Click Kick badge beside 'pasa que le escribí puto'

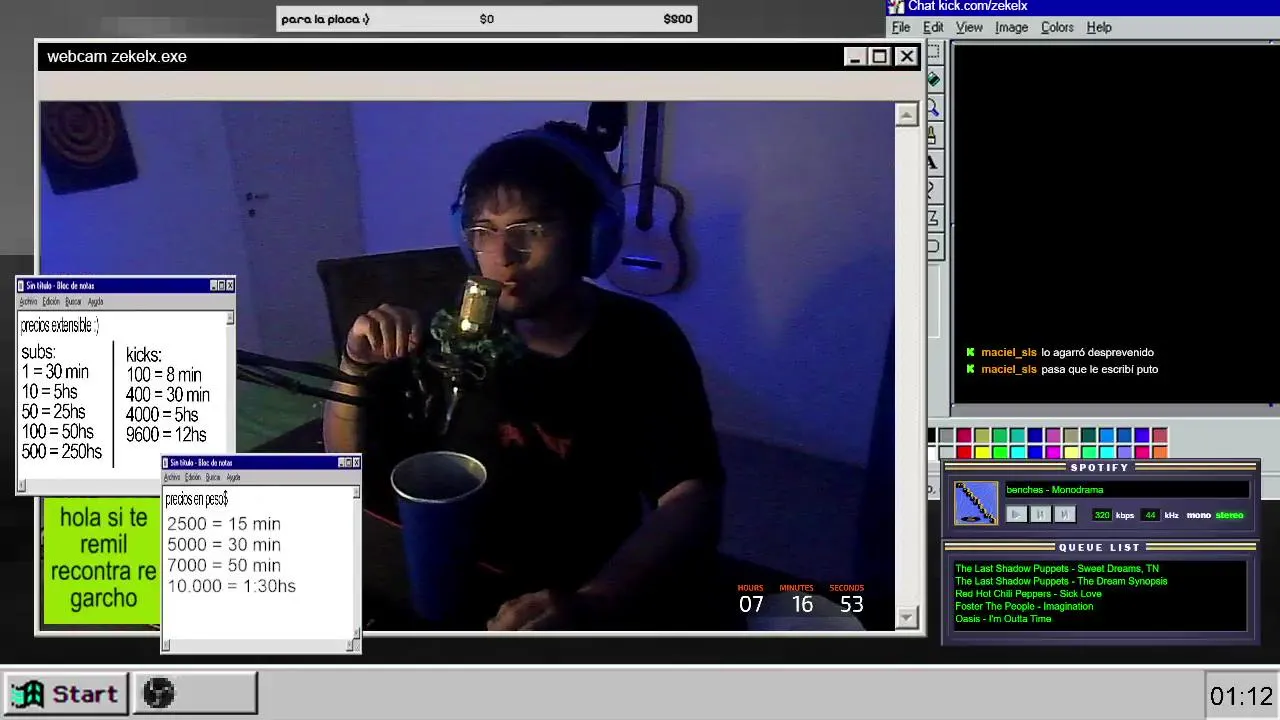[970, 369]
